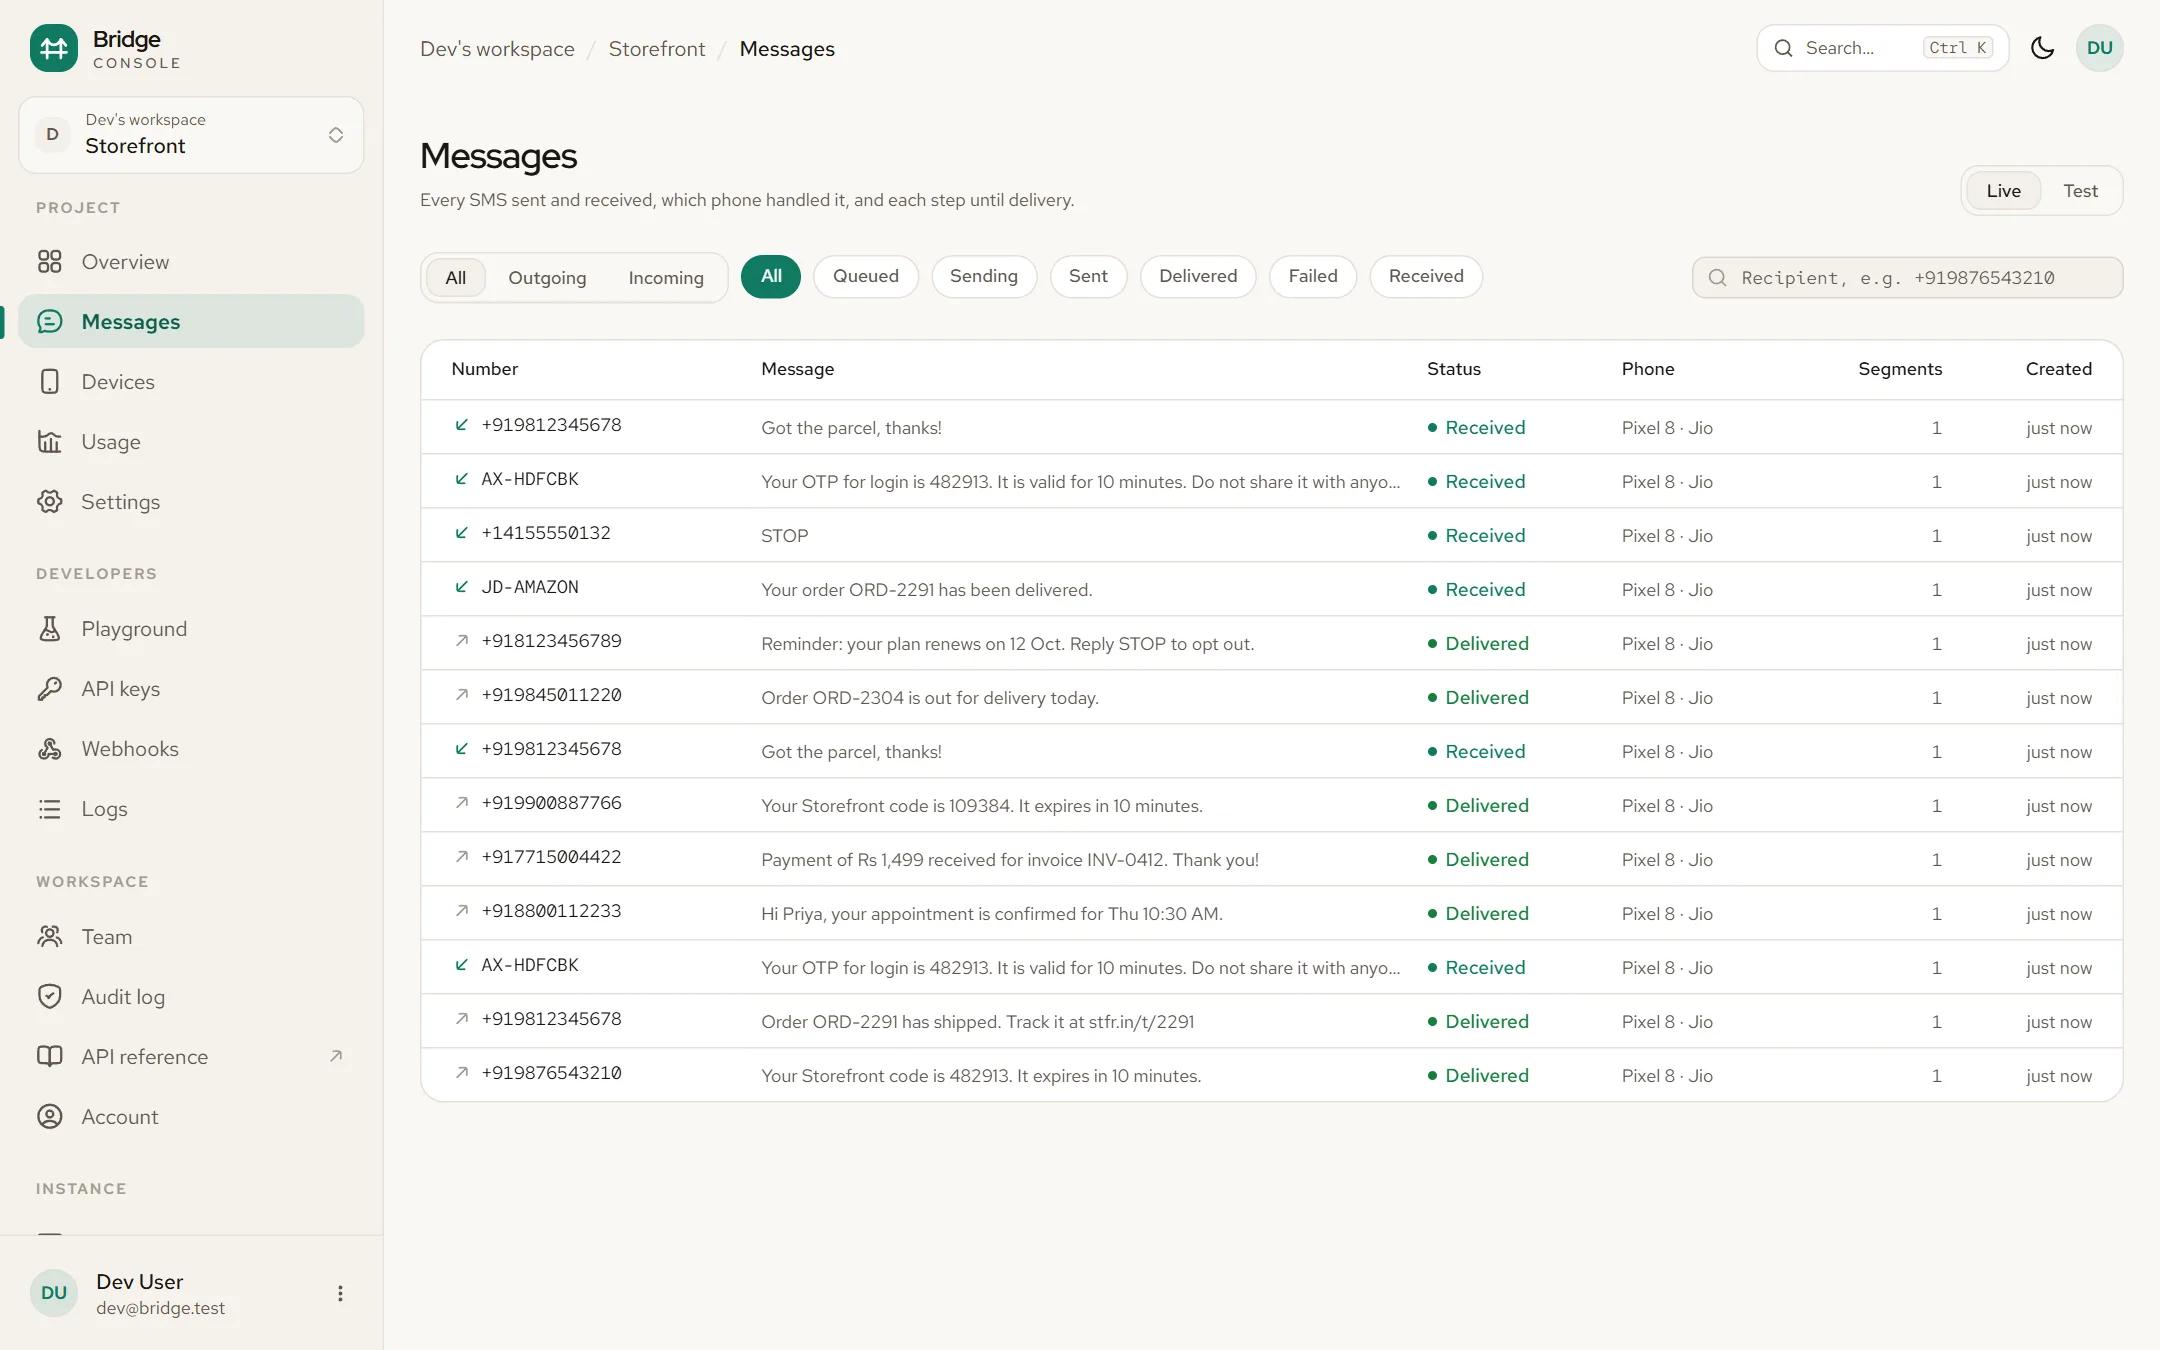Switch to Test mode
The image size is (2160, 1350).
click(x=2080, y=191)
